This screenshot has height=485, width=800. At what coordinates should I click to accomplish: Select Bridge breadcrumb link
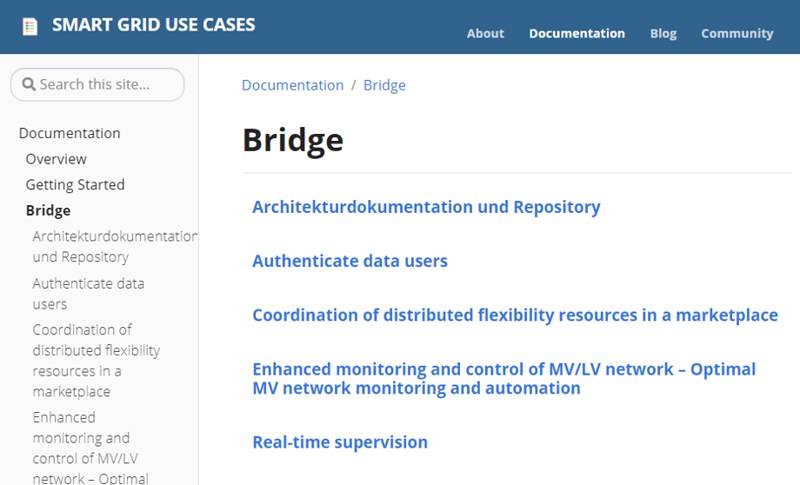pyautogui.click(x=384, y=85)
